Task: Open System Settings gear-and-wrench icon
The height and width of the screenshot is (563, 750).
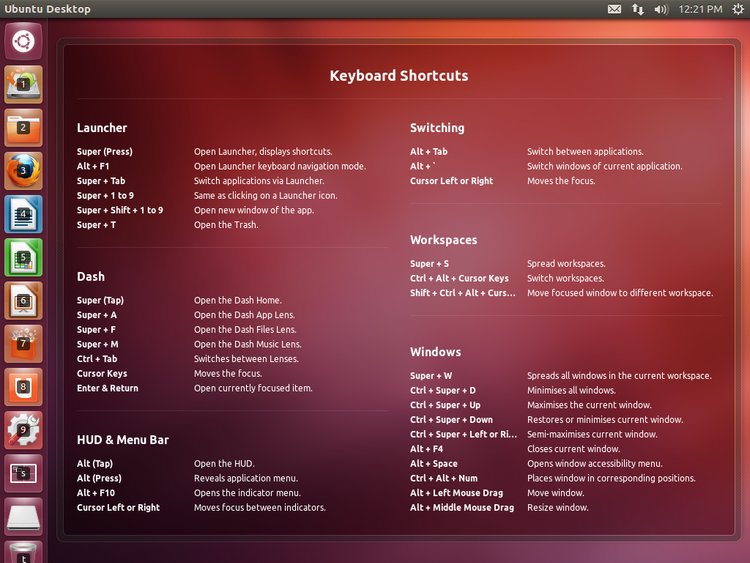Action: [x=23, y=430]
